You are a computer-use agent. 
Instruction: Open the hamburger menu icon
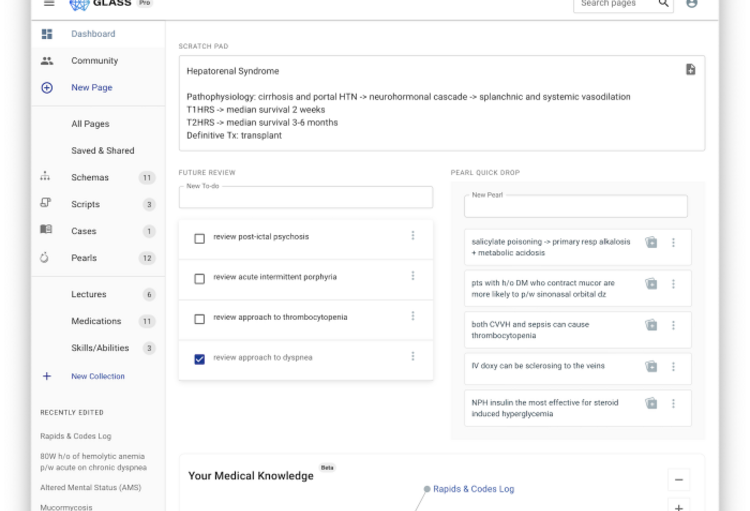pyautogui.click(x=49, y=3)
